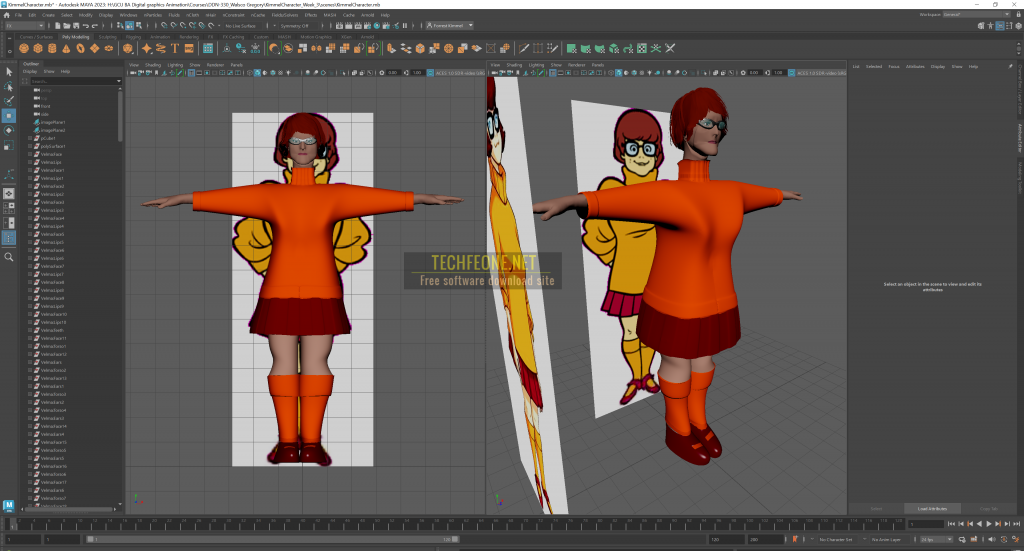Toggle the audio speaker button near playback
This screenshot has width=1024, height=551.
pos(992,539)
